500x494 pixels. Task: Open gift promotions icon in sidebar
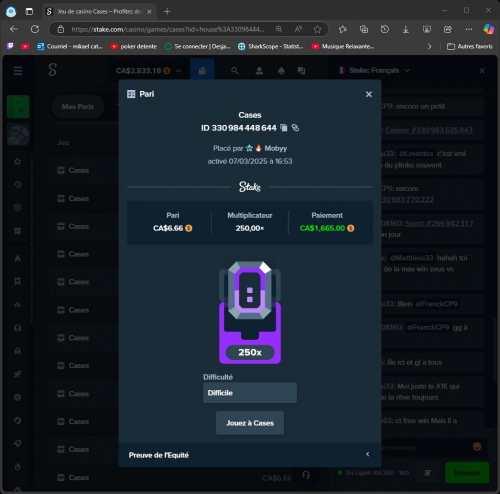[x=18, y=351]
